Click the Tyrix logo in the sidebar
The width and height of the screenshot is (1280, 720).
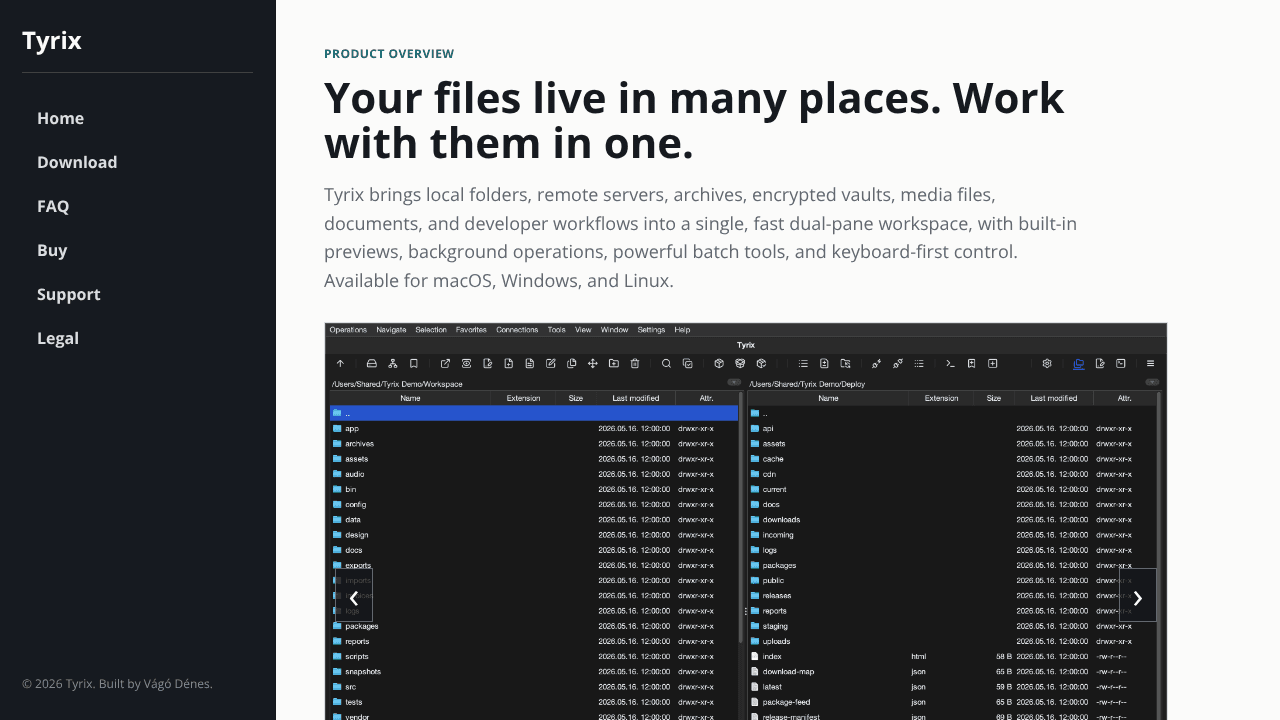tap(52, 40)
